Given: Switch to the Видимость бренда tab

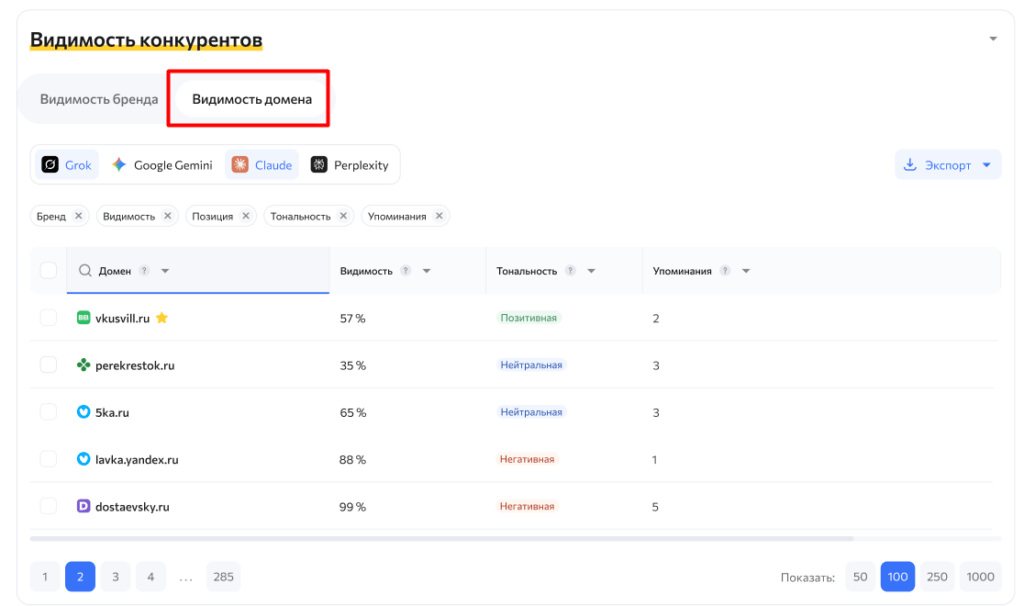Looking at the screenshot, I should point(99,99).
